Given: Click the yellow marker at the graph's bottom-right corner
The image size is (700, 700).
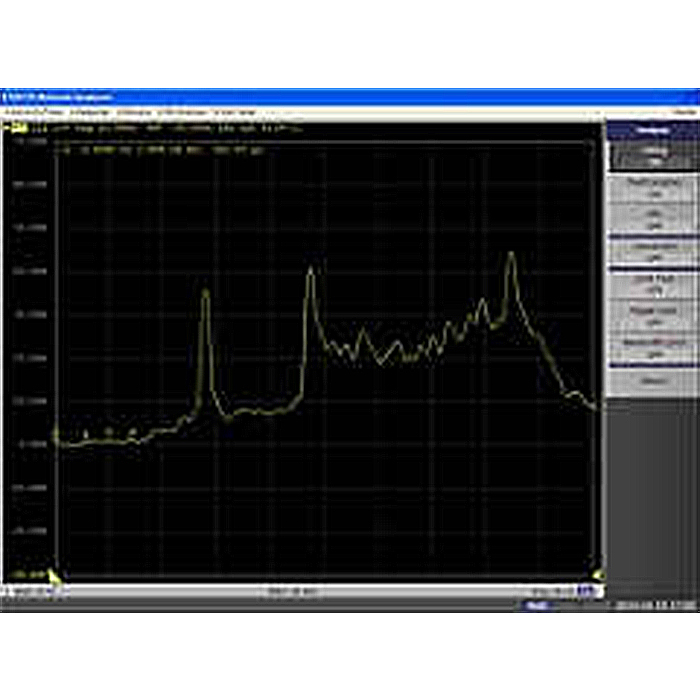Looking at the screenshot, I should pos(600,574).
